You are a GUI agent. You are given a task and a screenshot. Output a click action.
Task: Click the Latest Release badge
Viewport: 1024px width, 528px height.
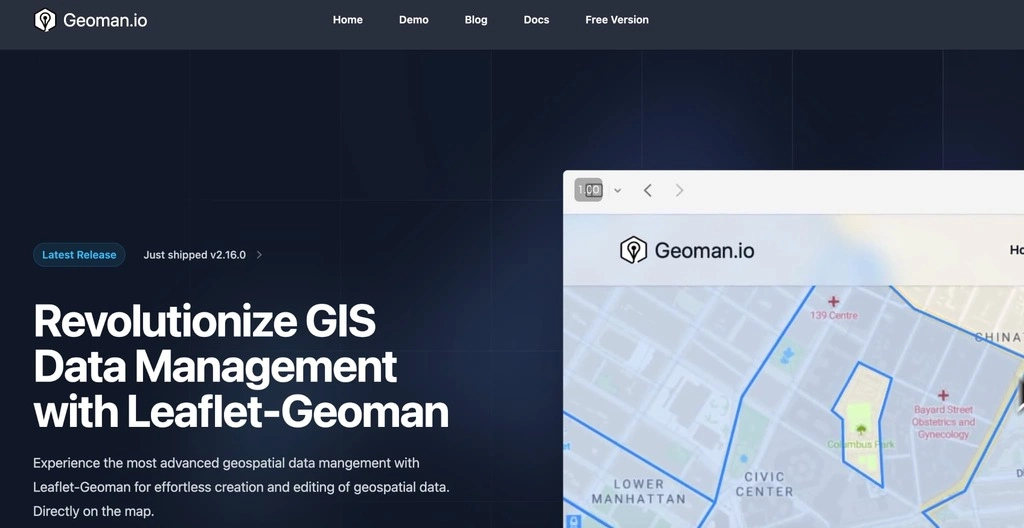tap(79, 255)
